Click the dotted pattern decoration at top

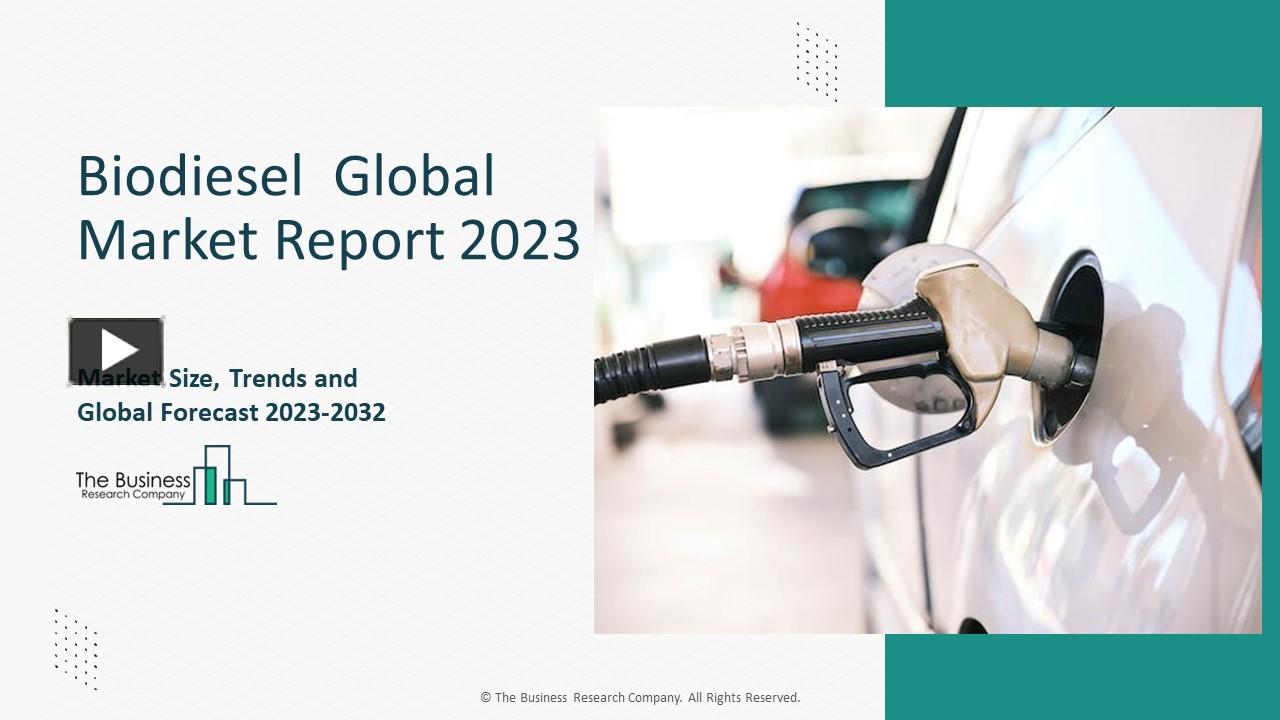(x=816, y=60)
